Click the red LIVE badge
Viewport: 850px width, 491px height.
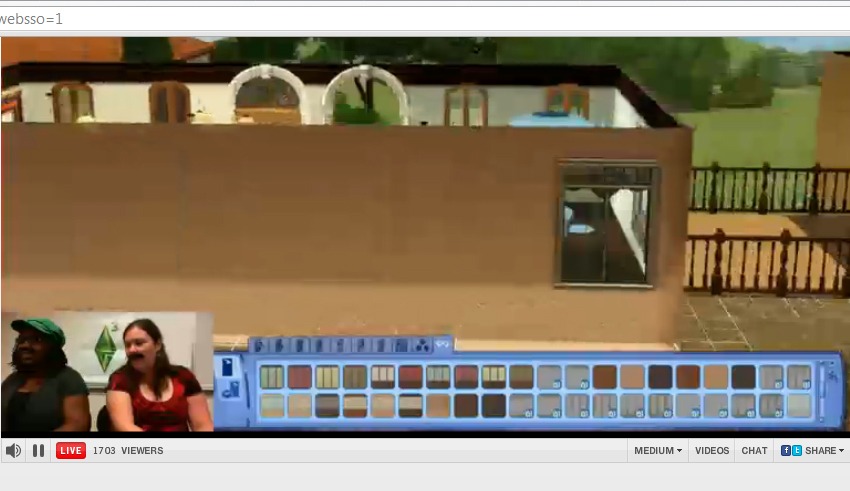pyautogui.click(x=70, y=450)
